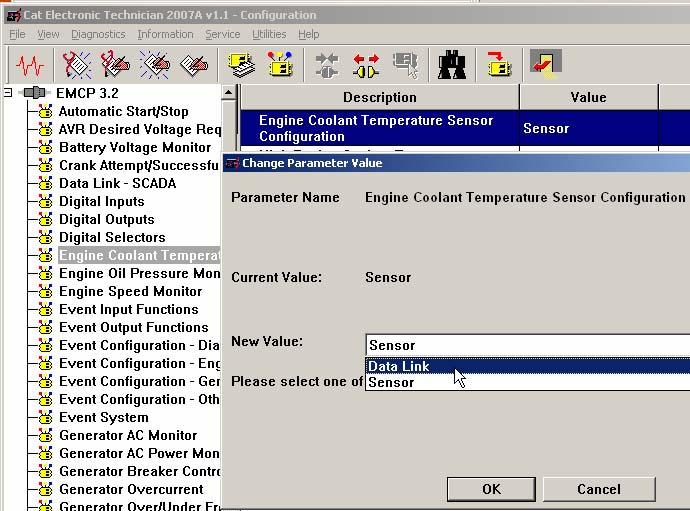Open the New Value combo box

click(x=528, y=345)
